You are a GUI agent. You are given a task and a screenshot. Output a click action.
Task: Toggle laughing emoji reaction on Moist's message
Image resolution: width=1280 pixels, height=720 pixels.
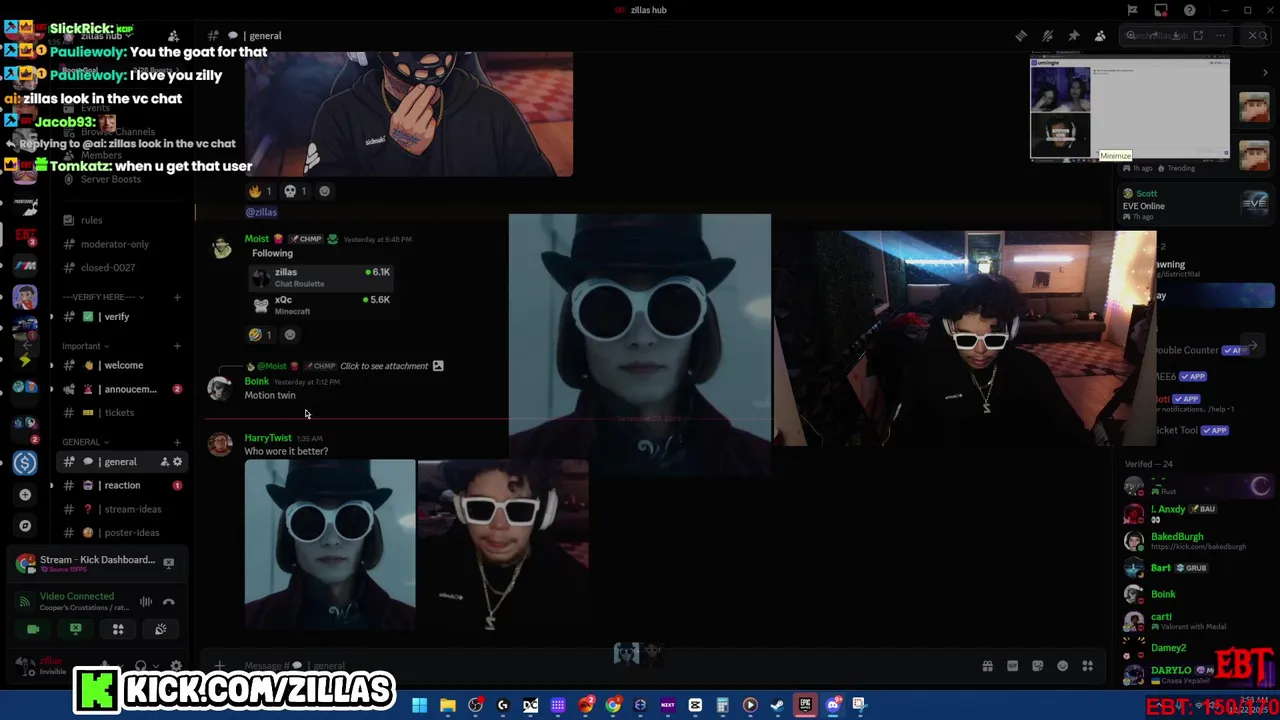pyautogui.click(x=260, y=335)
